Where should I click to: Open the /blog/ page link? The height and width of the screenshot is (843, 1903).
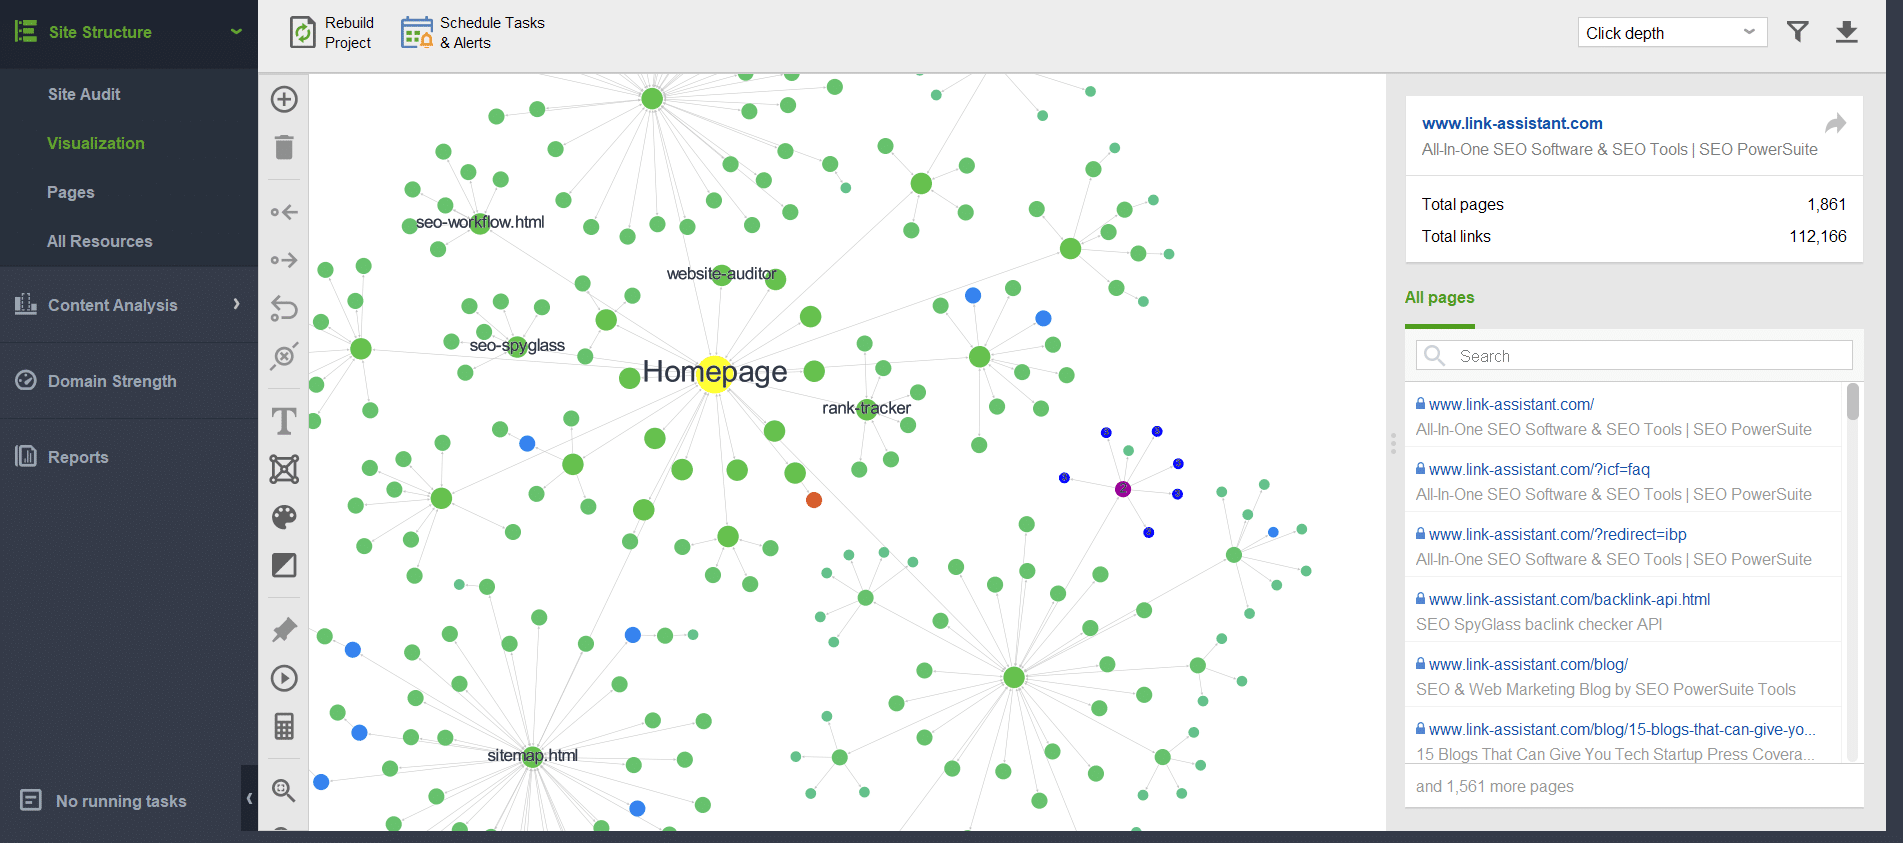pos(1528,665)
